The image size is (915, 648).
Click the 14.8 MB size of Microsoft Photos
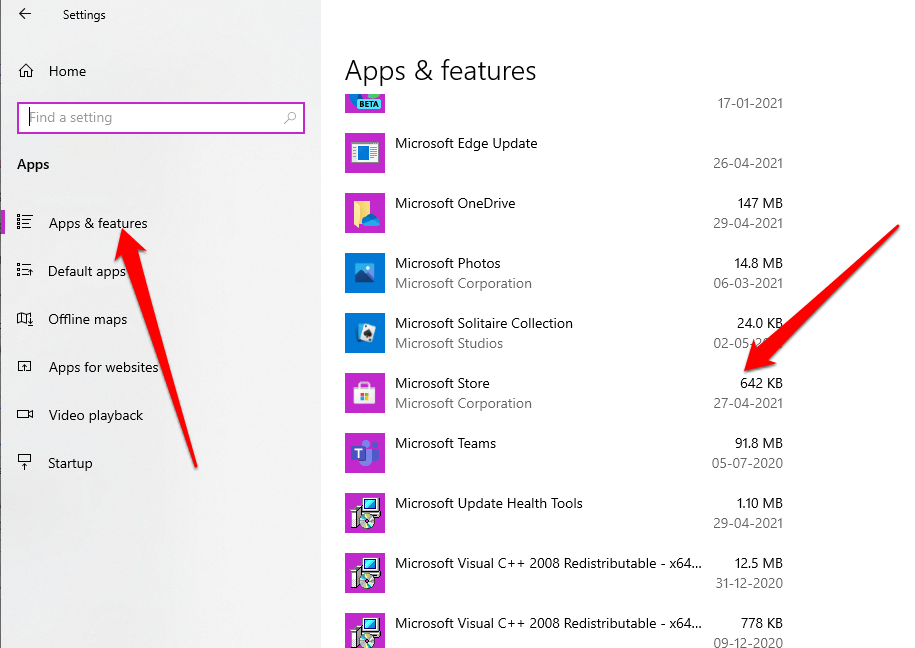758,263
